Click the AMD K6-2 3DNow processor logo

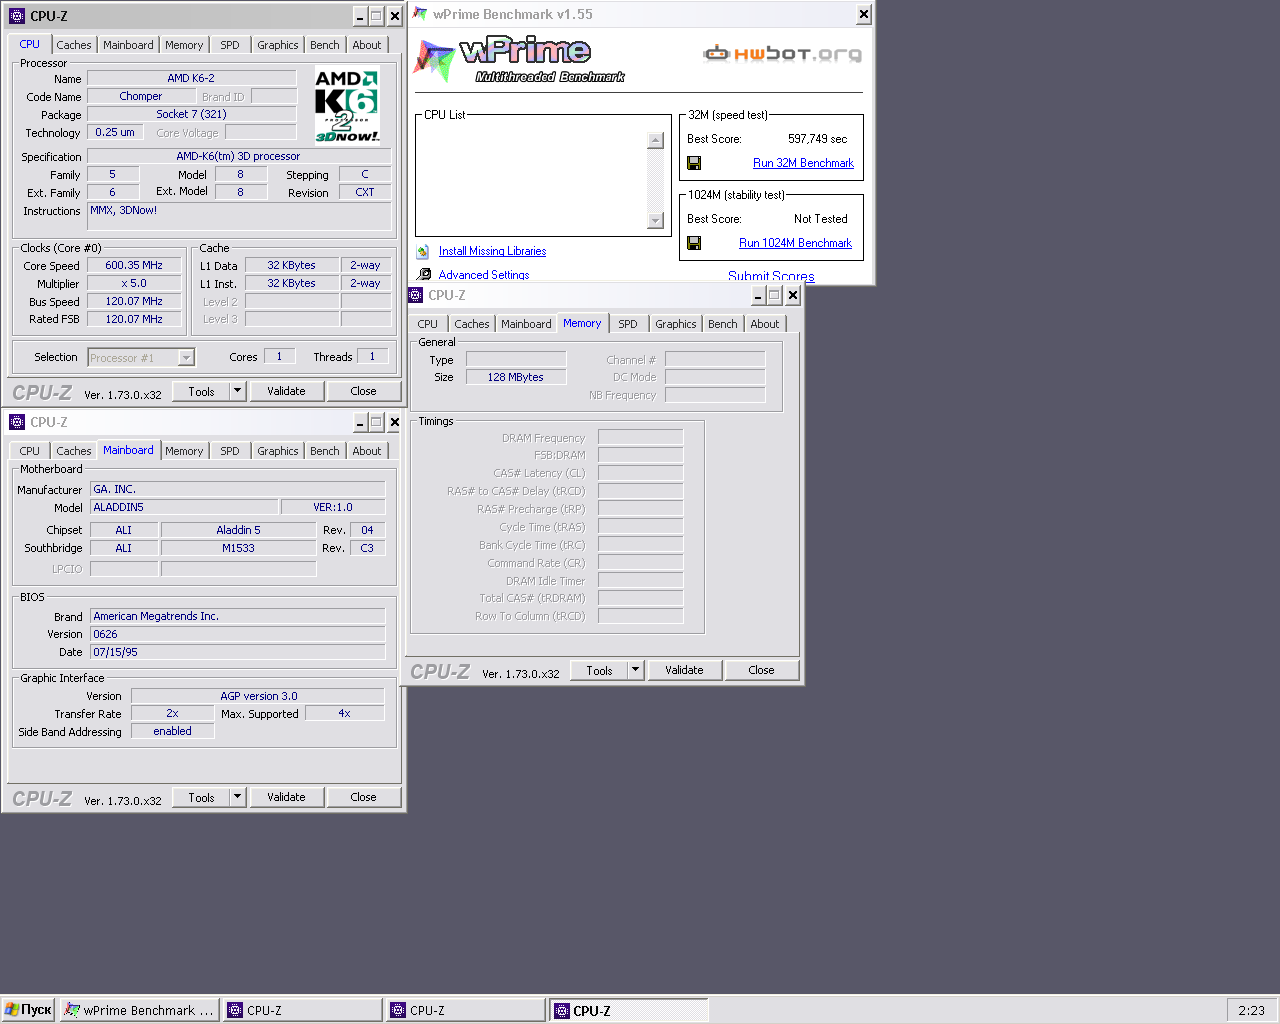[x=347, y=105]
